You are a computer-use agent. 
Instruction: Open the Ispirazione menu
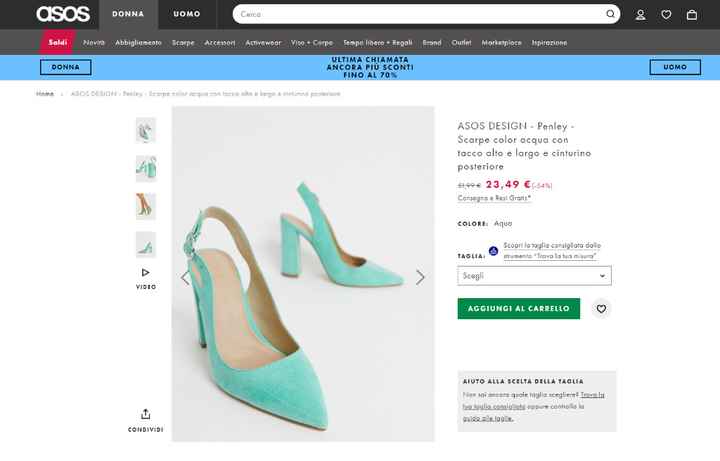coord(549,43)
